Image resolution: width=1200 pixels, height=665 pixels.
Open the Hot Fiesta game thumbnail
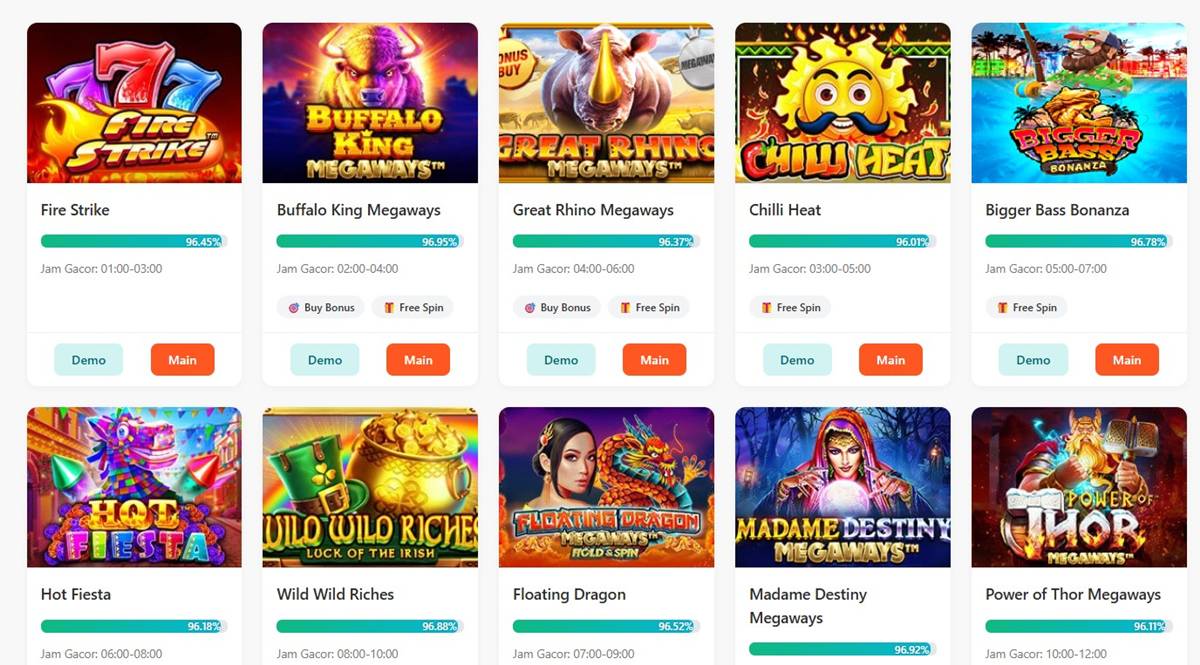[134, 487]
